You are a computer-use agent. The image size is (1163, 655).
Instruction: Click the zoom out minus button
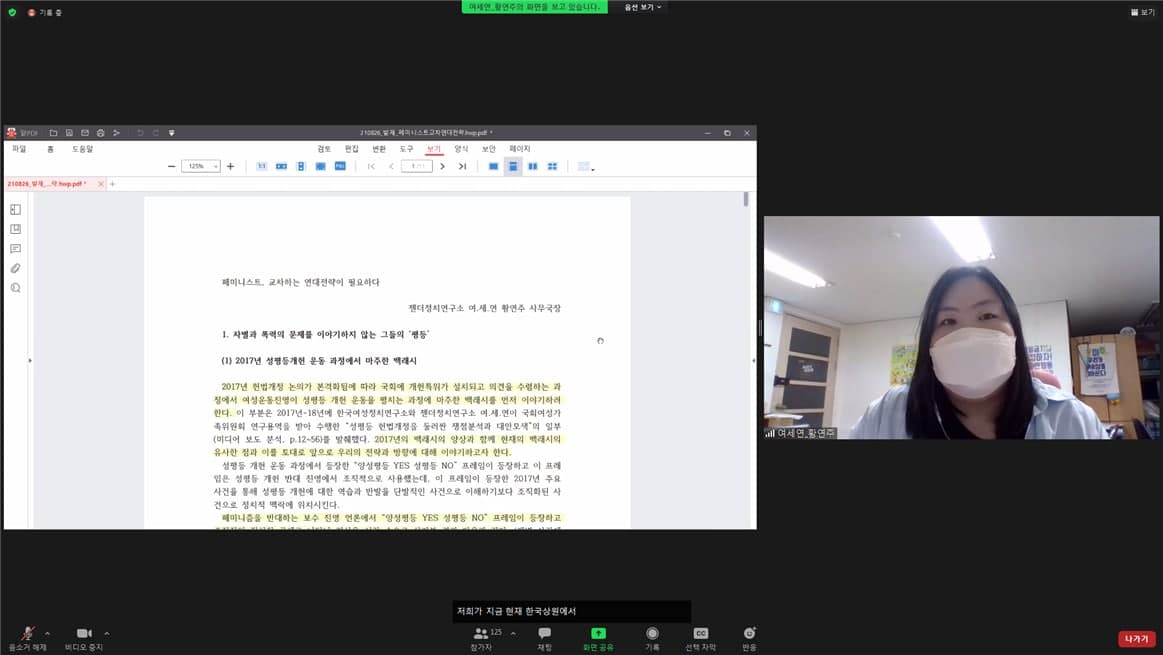point(171,166)
